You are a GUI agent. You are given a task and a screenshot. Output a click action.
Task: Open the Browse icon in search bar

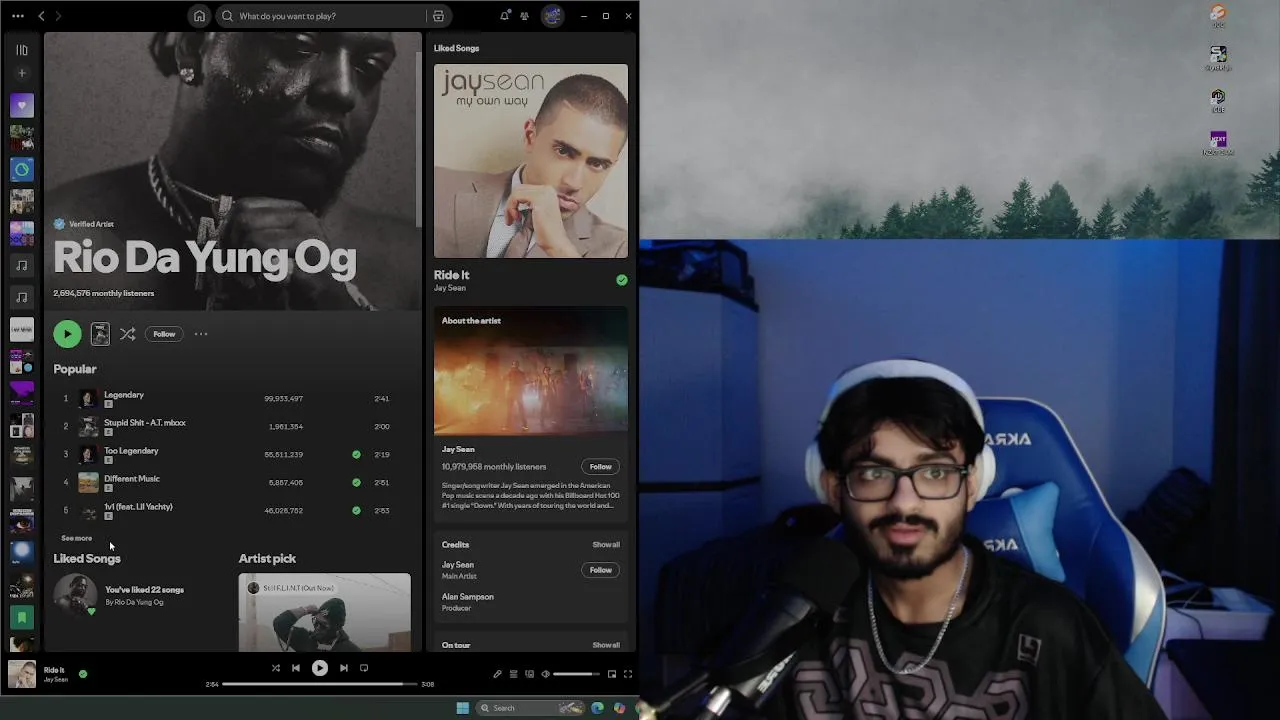438,16
